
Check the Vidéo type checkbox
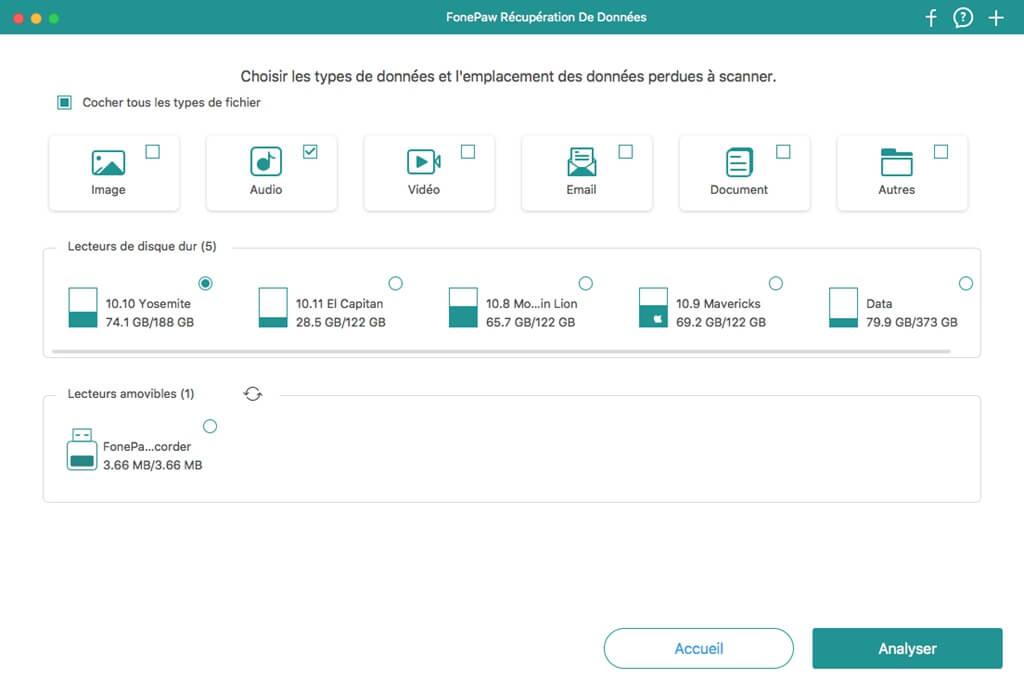pyautogui.click(x=468, y=151)
